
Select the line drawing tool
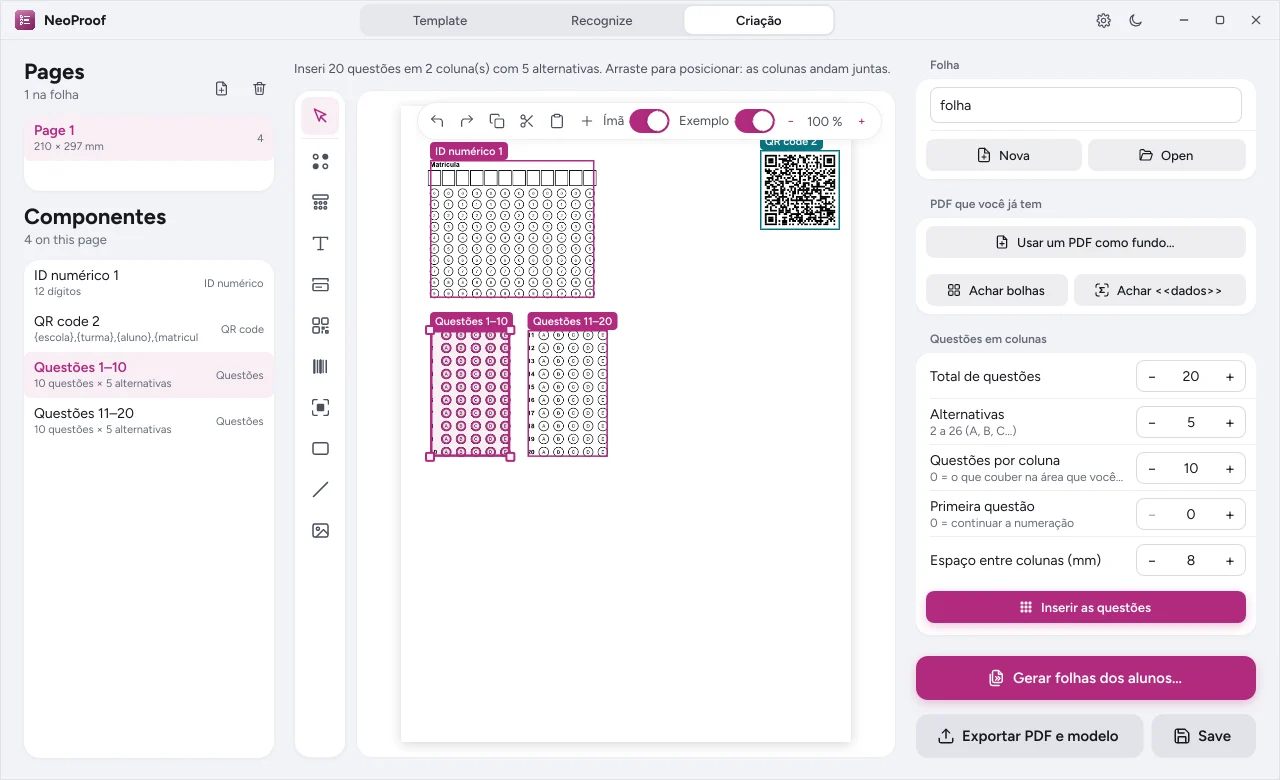(320, 490)
